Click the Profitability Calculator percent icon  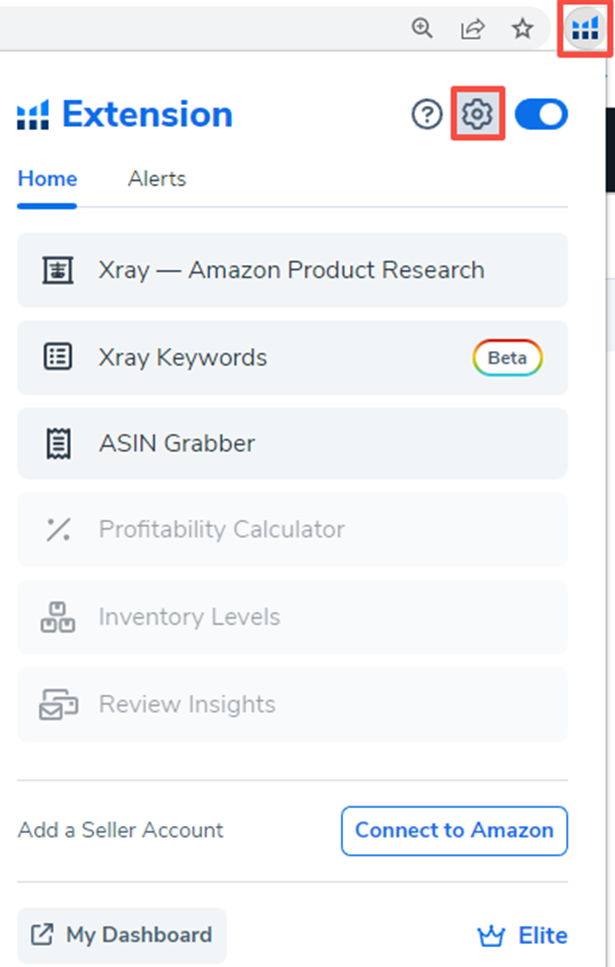[57, 530]
